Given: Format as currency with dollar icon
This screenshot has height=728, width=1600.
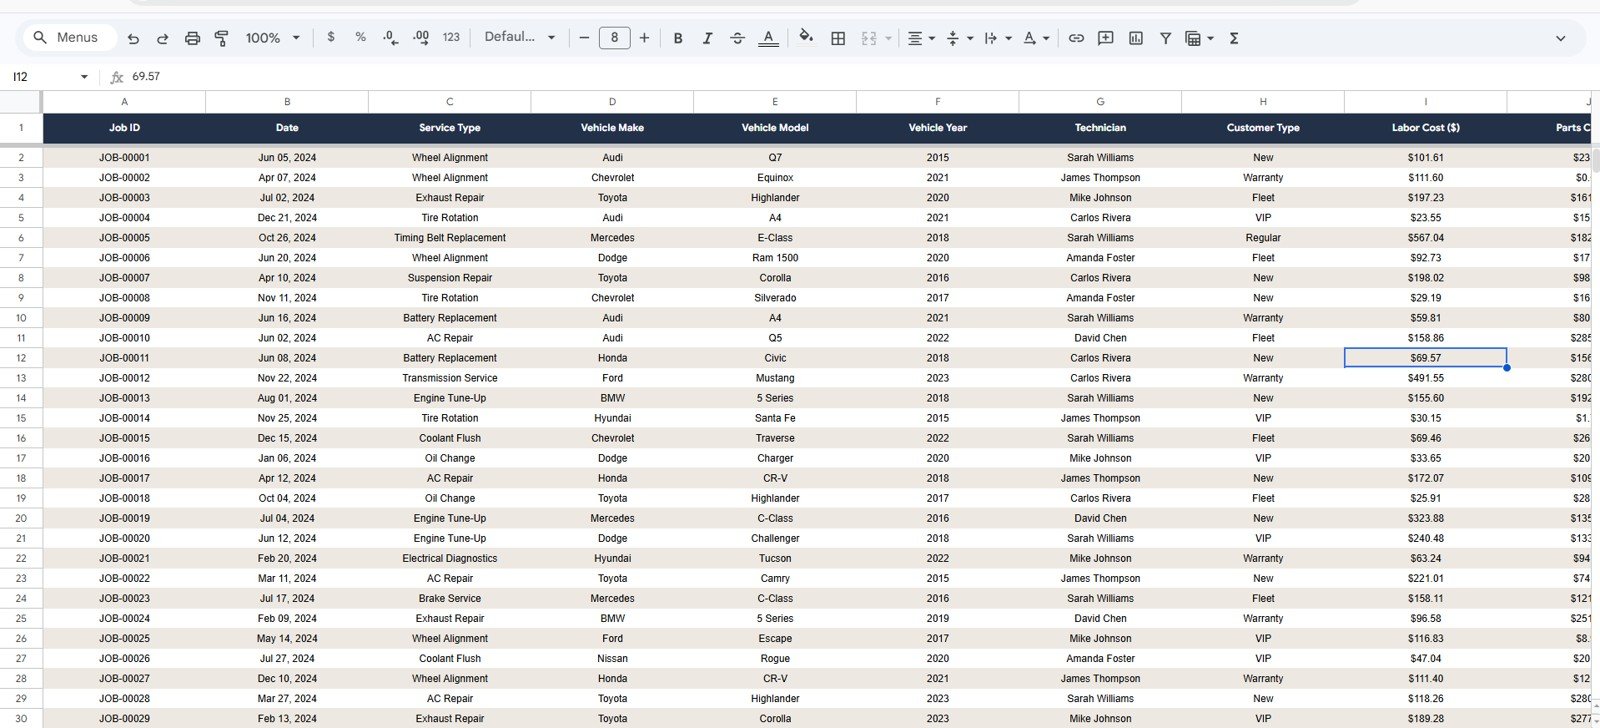Looking at the screenshot, I should [331, 37].
